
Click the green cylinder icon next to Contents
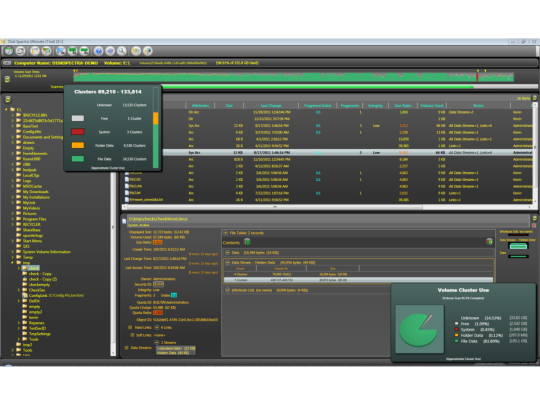coord(247,242)
